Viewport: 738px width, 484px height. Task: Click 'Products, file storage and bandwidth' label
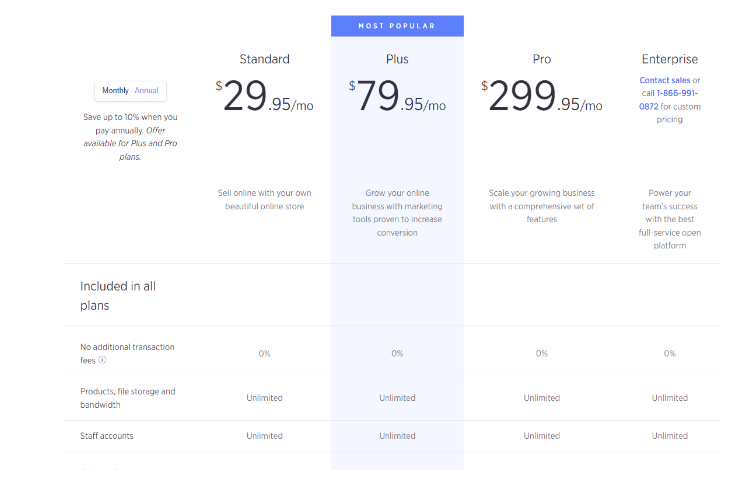click(128, 398)
